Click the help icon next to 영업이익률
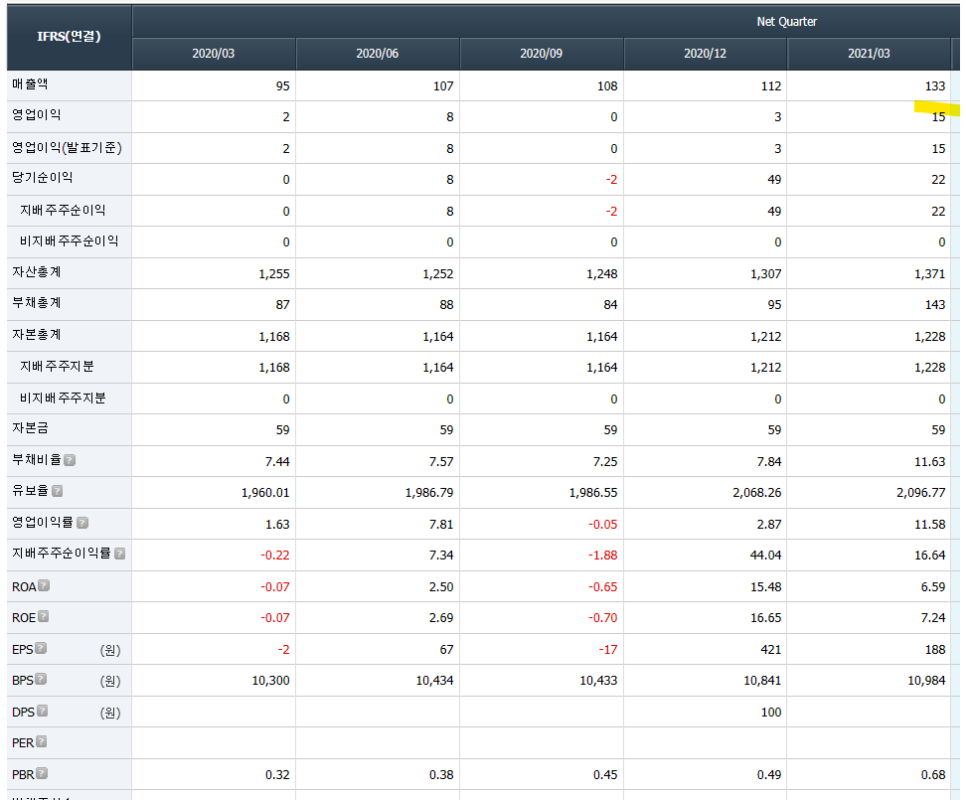 pyautogui.click(x=83, y=523)
